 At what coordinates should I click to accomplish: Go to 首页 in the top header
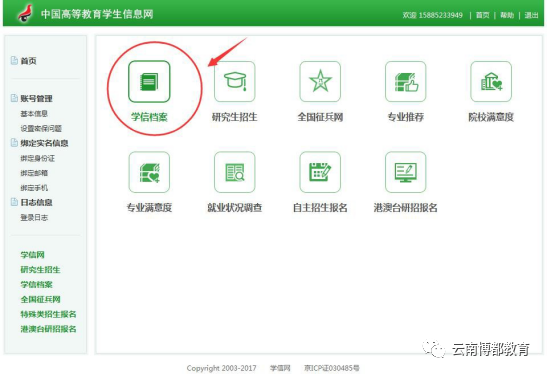[x=482, y=15]
